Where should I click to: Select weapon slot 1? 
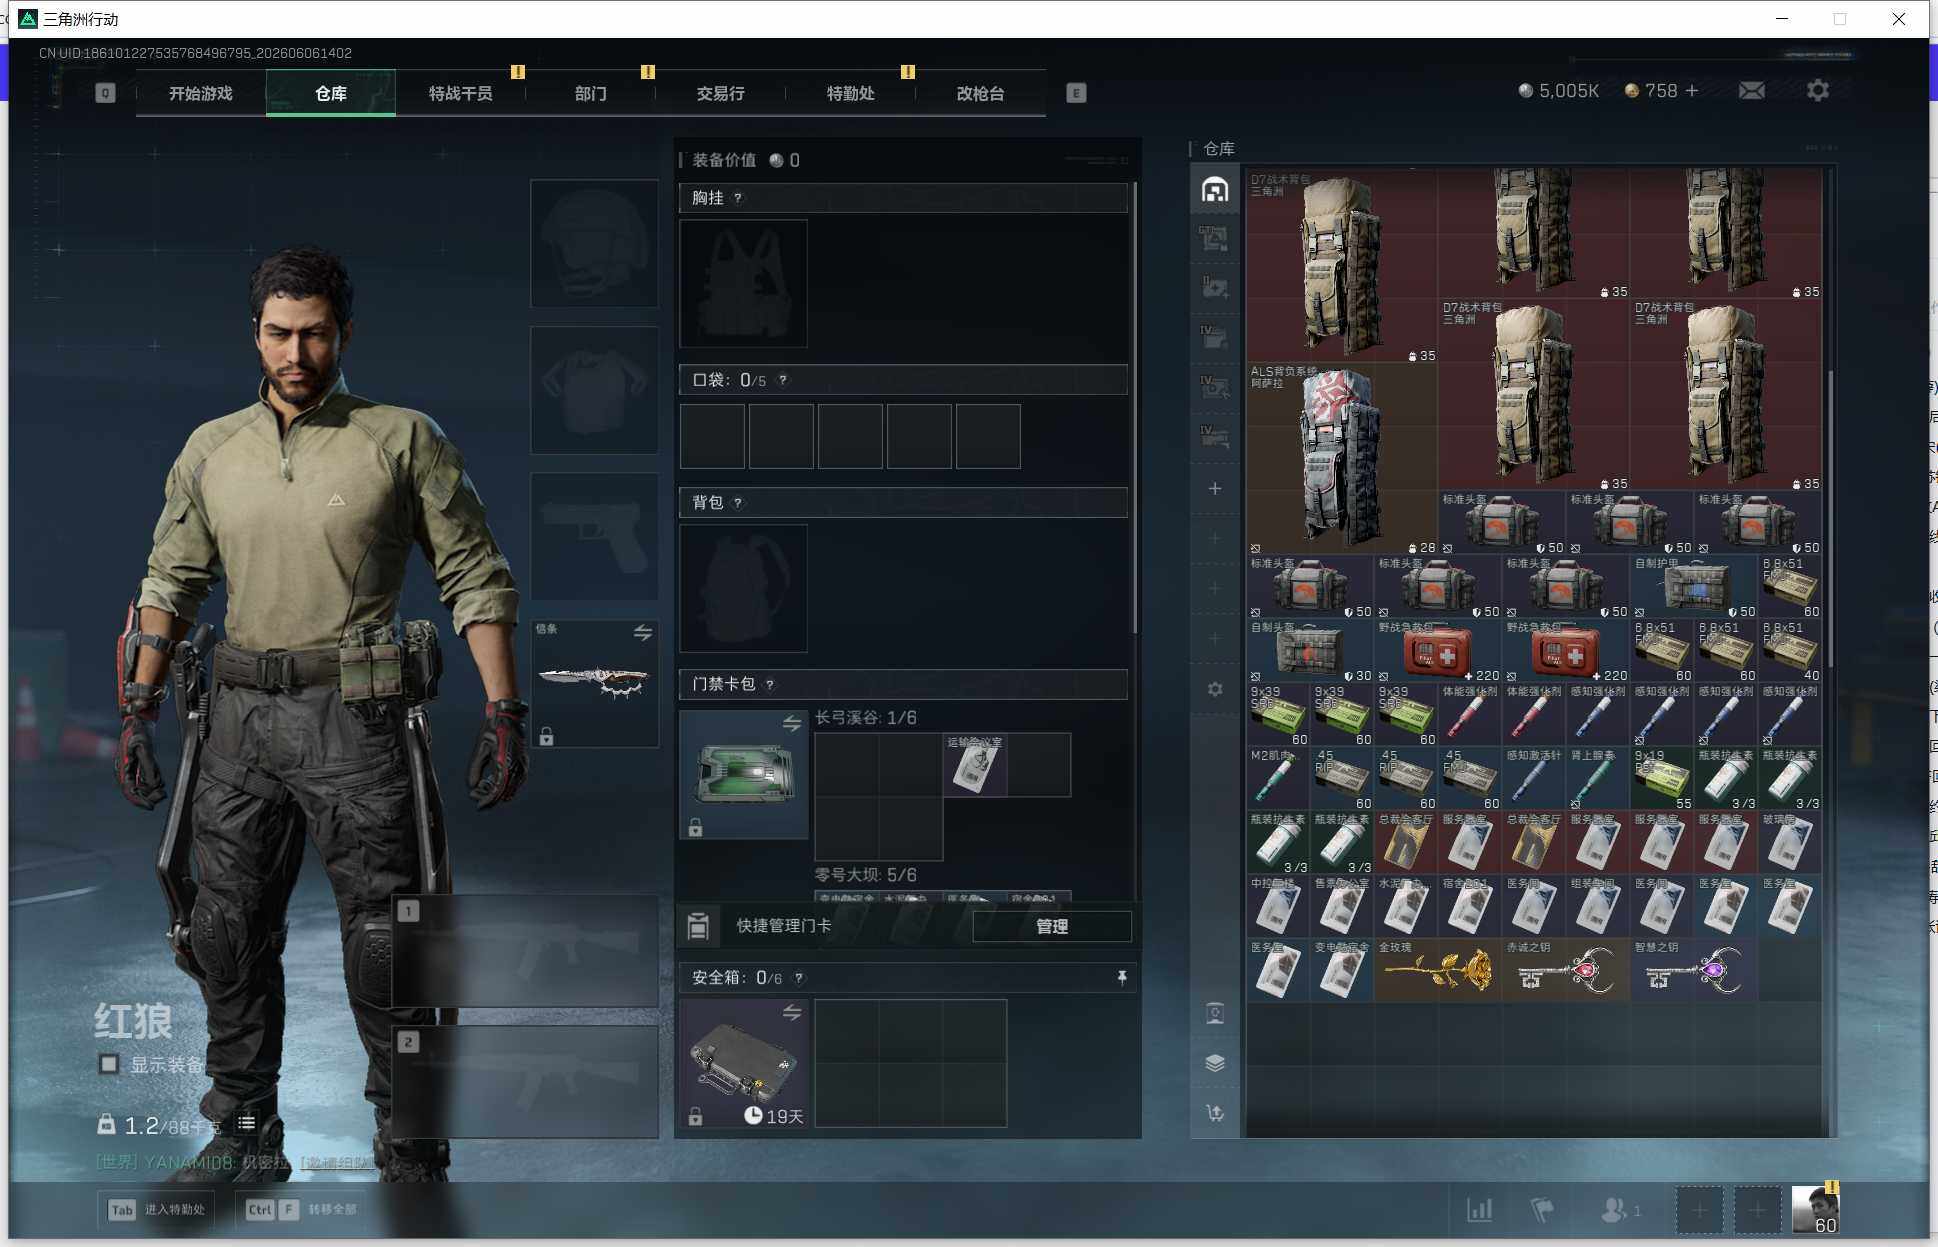click(525, 950)
